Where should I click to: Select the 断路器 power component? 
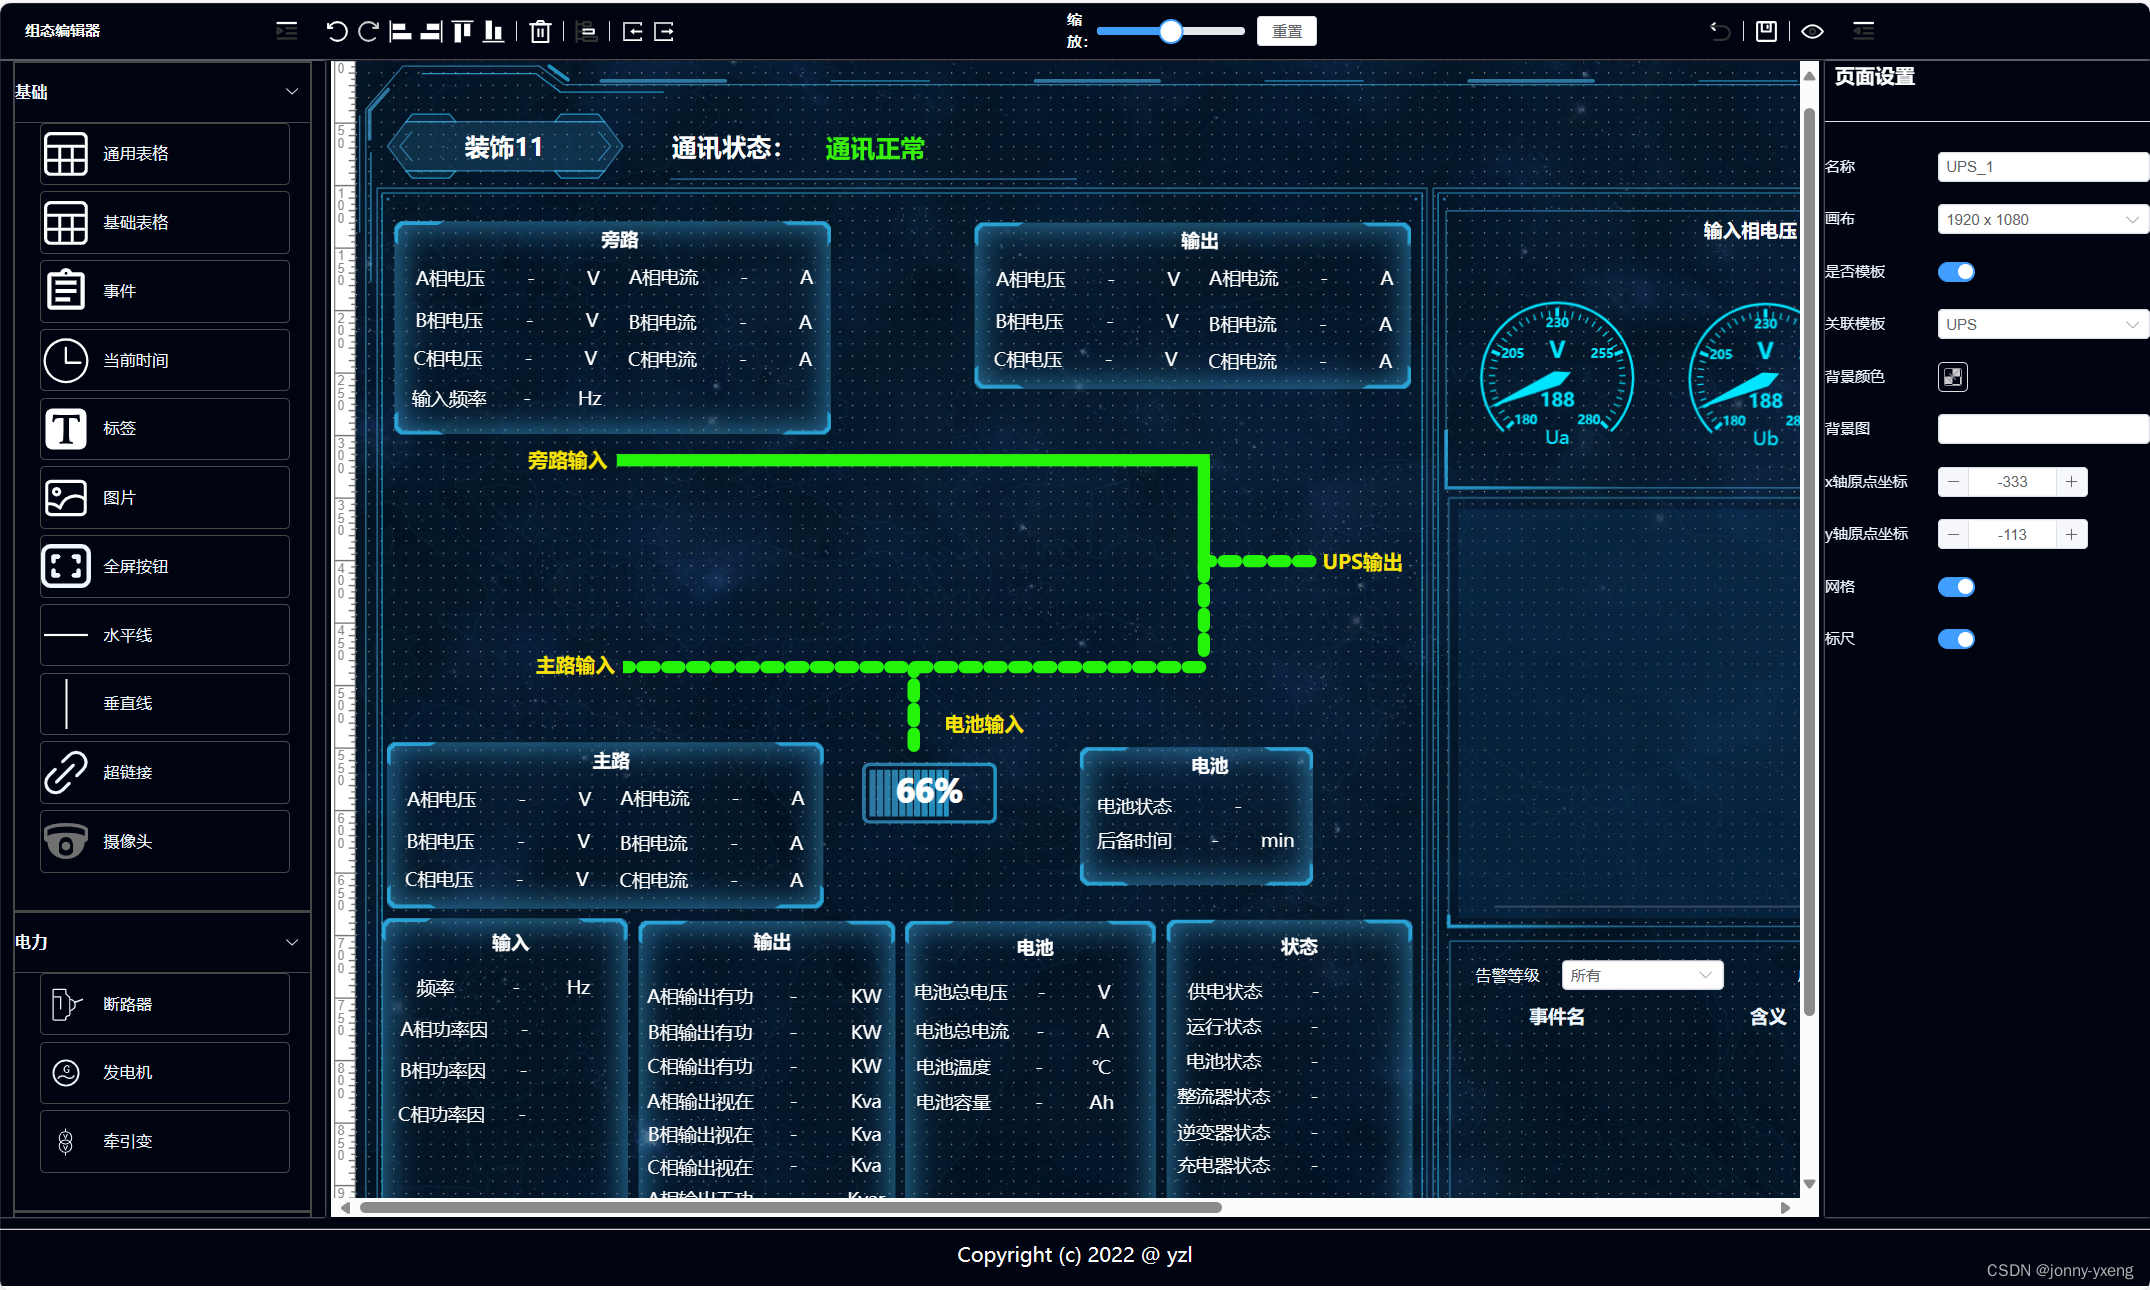pos(165,1004)
